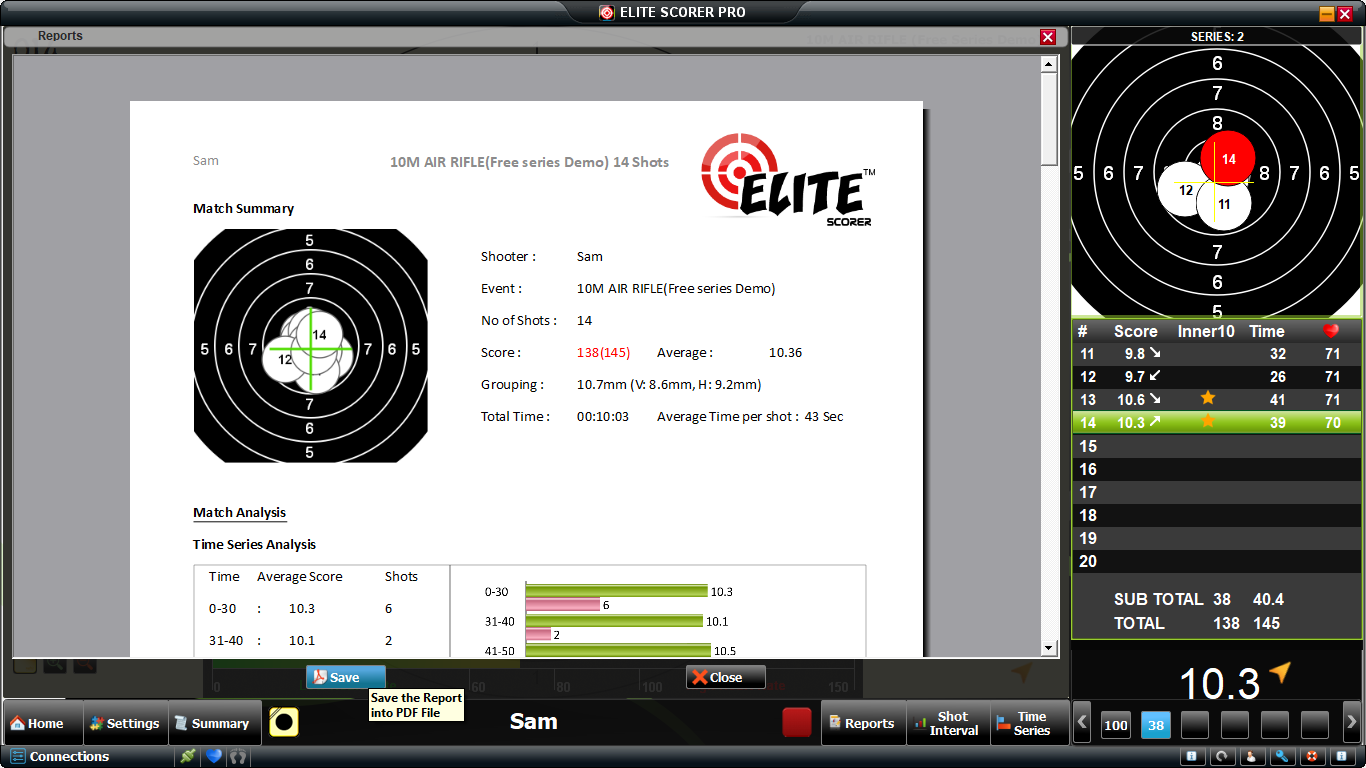Select series box showing 100
1366x768 pixels.
click(x=1116, y=725)
